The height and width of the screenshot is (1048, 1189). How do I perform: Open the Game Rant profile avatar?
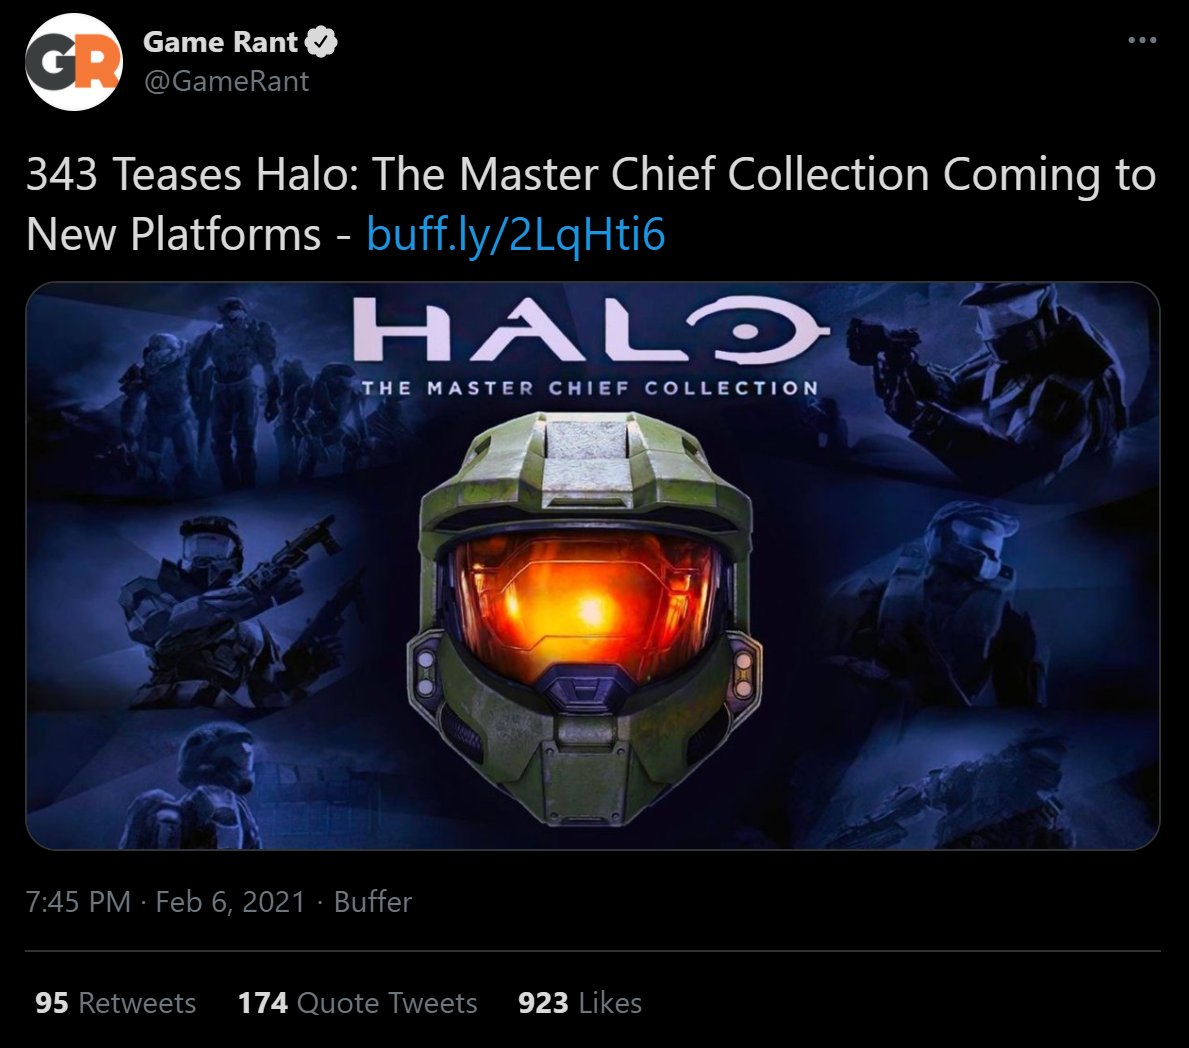(x=74, y=62)
